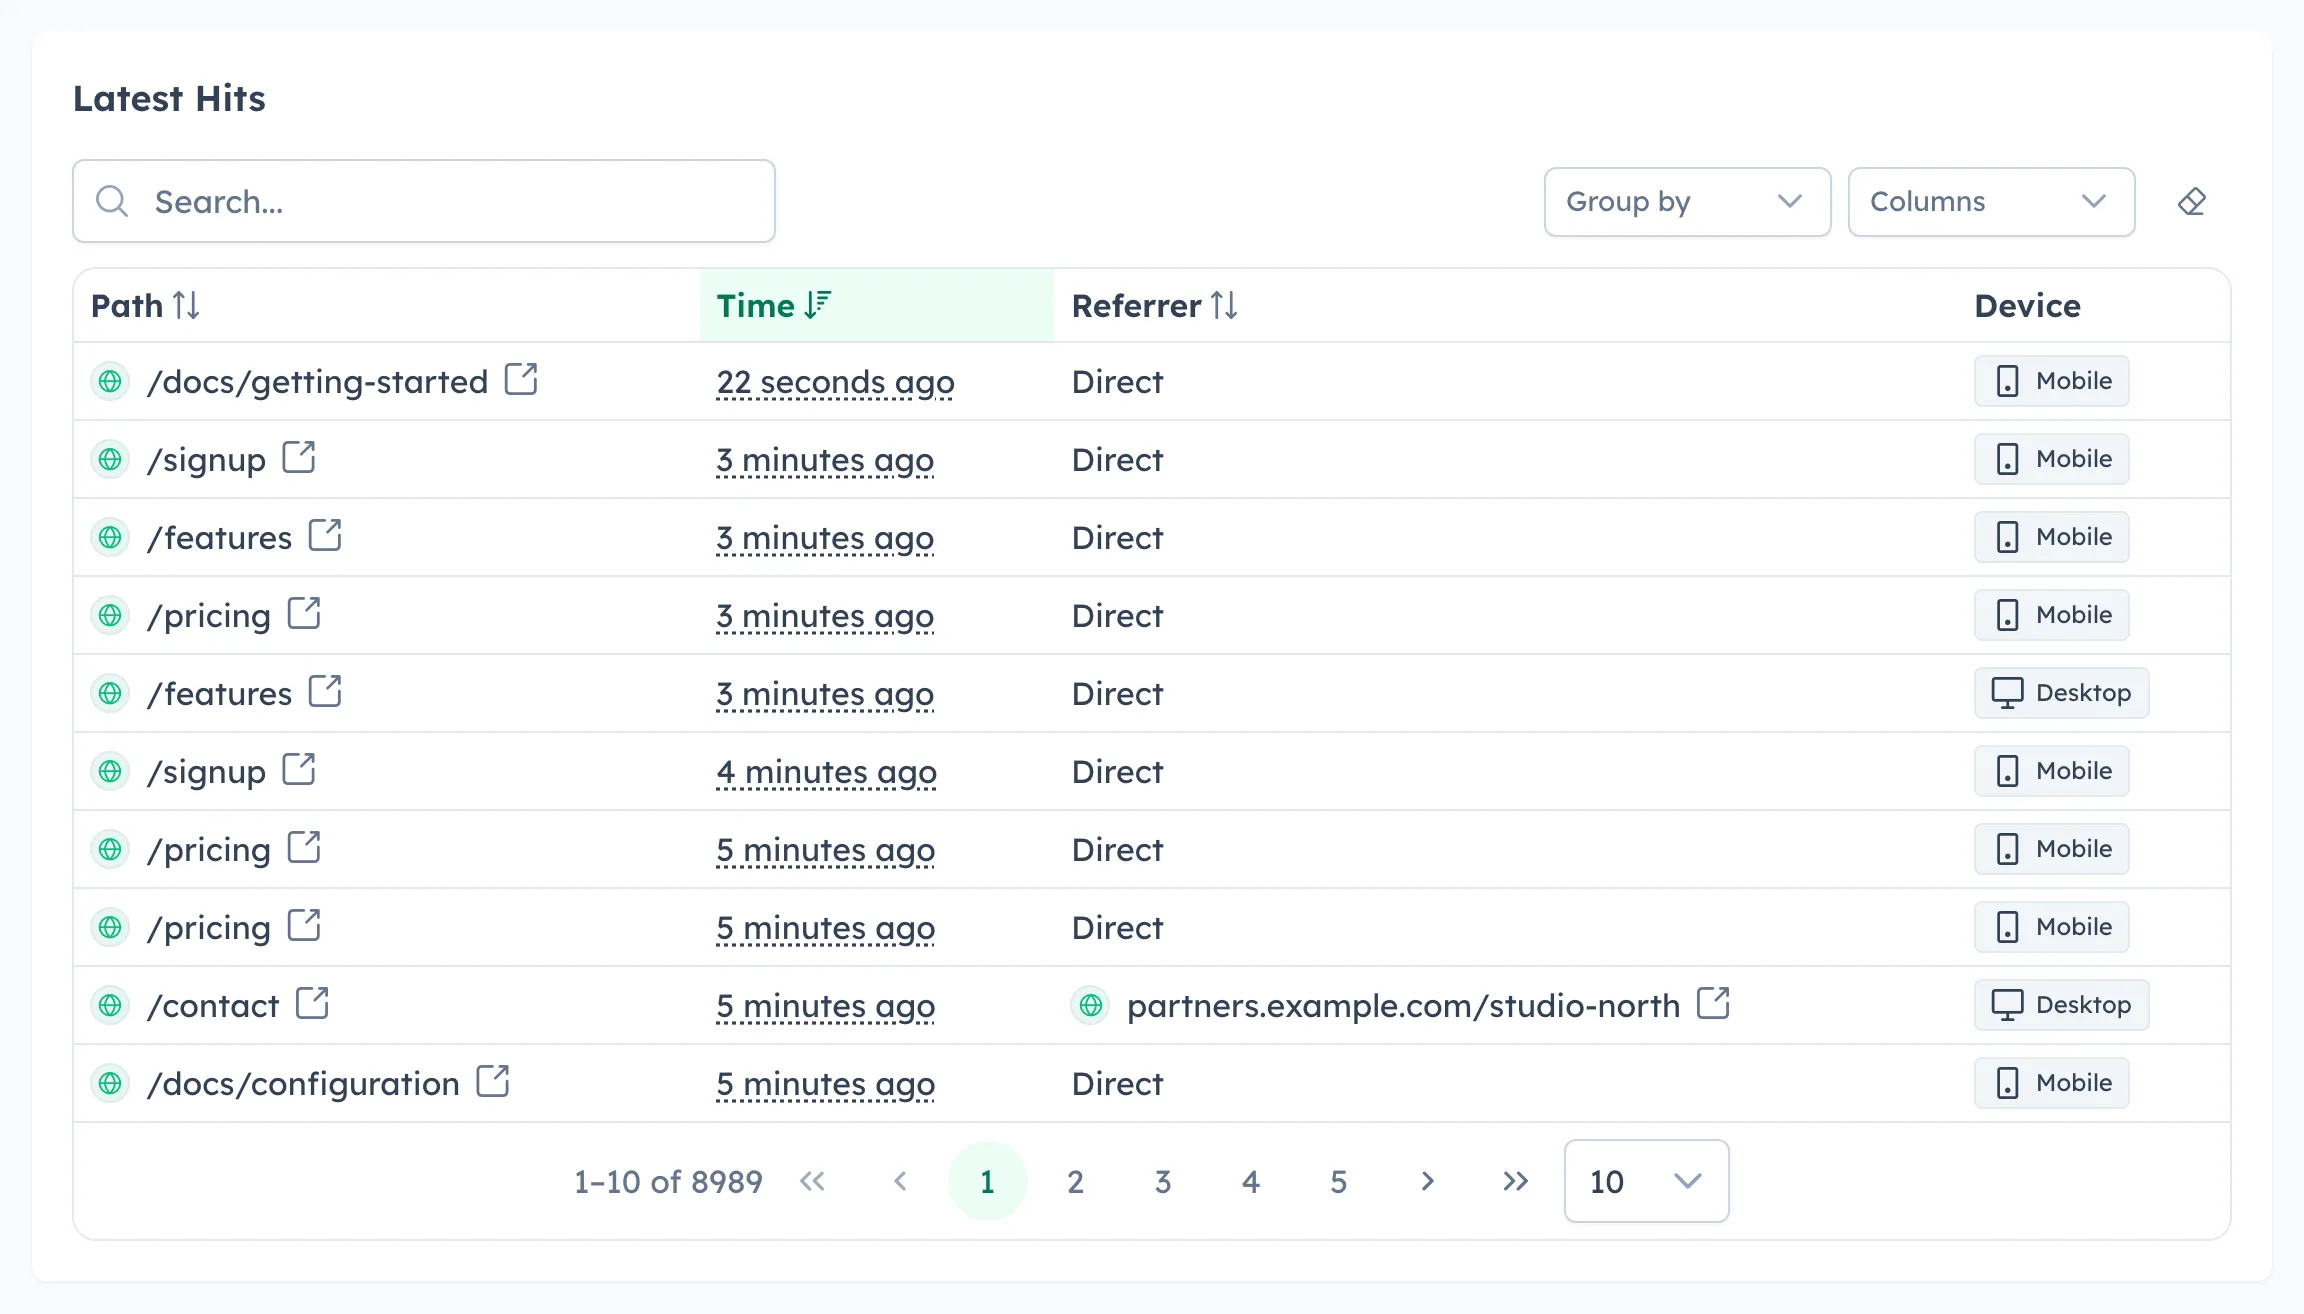Click globe icon beside /docs/getting-started
The width and height of the screenshot is (2304, 1314).
coord(110,381)
